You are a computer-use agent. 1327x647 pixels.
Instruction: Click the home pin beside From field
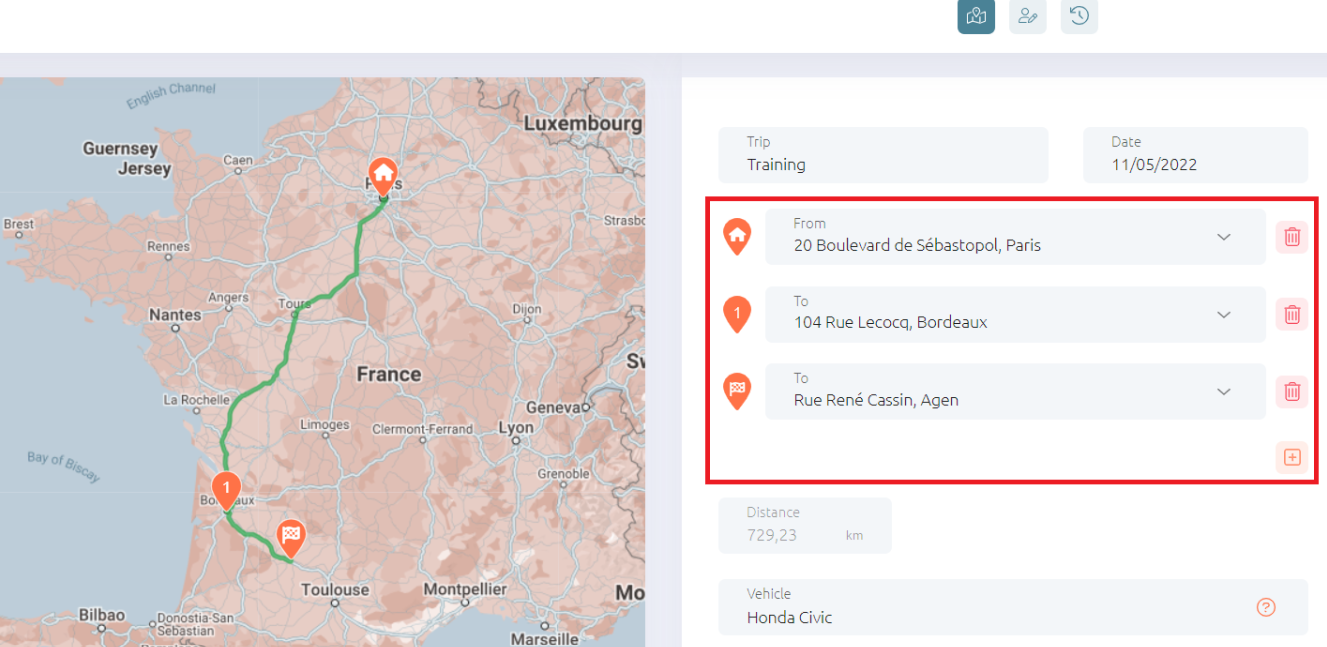(x=737, y=236)
